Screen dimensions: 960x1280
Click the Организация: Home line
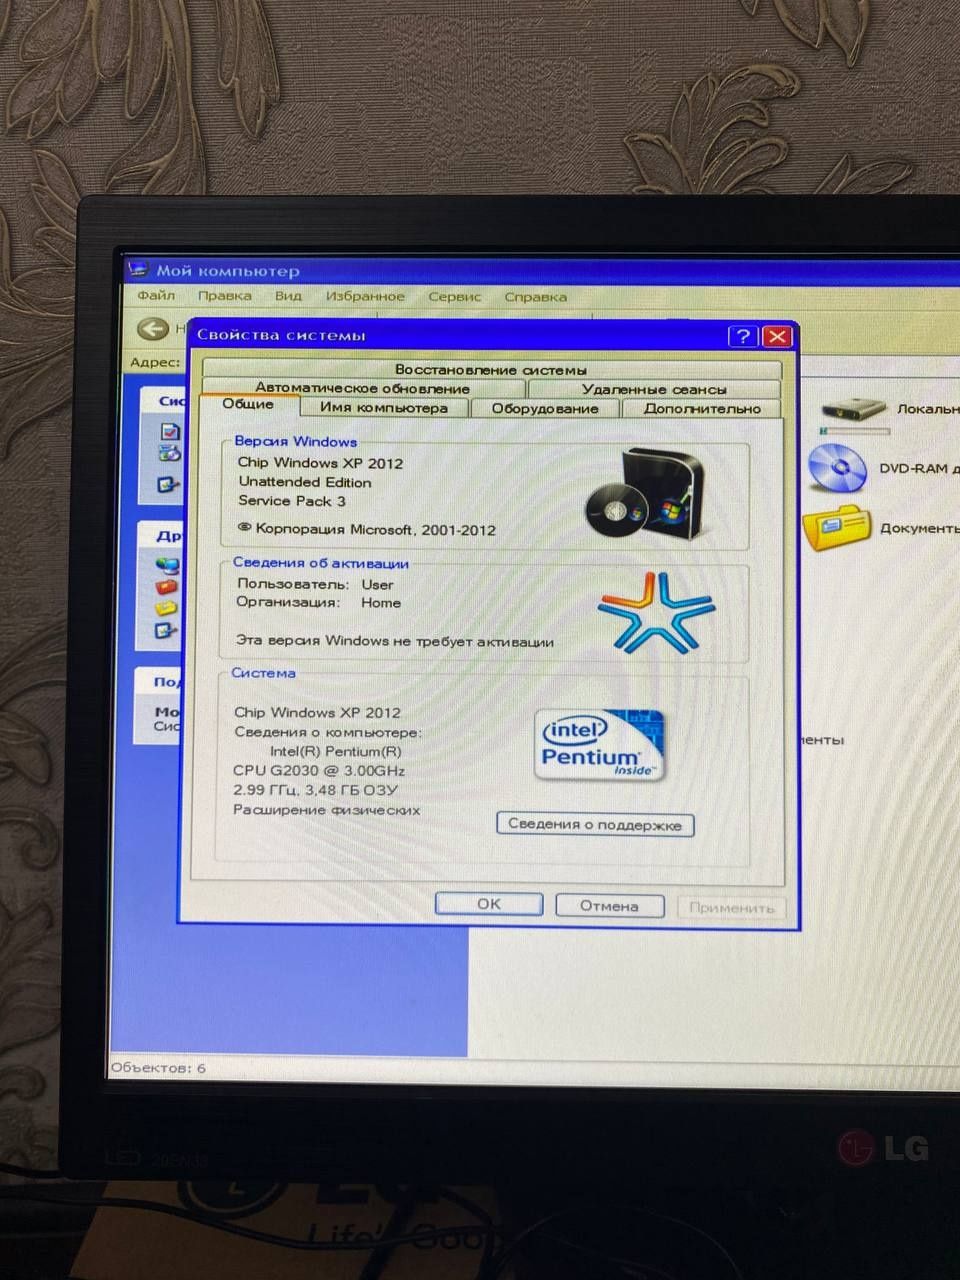tap(318, 602)
